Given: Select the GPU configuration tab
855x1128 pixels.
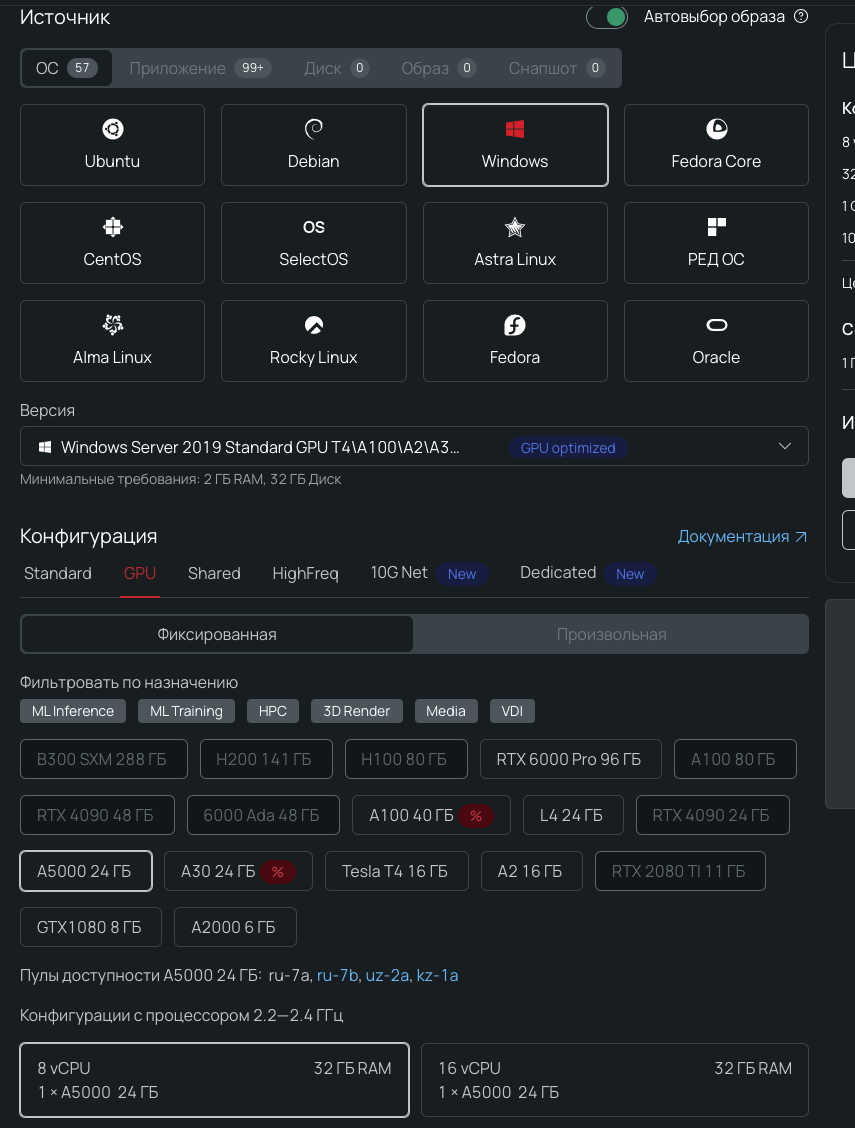Looking at the screenshot, I should [x=140, y=573].
